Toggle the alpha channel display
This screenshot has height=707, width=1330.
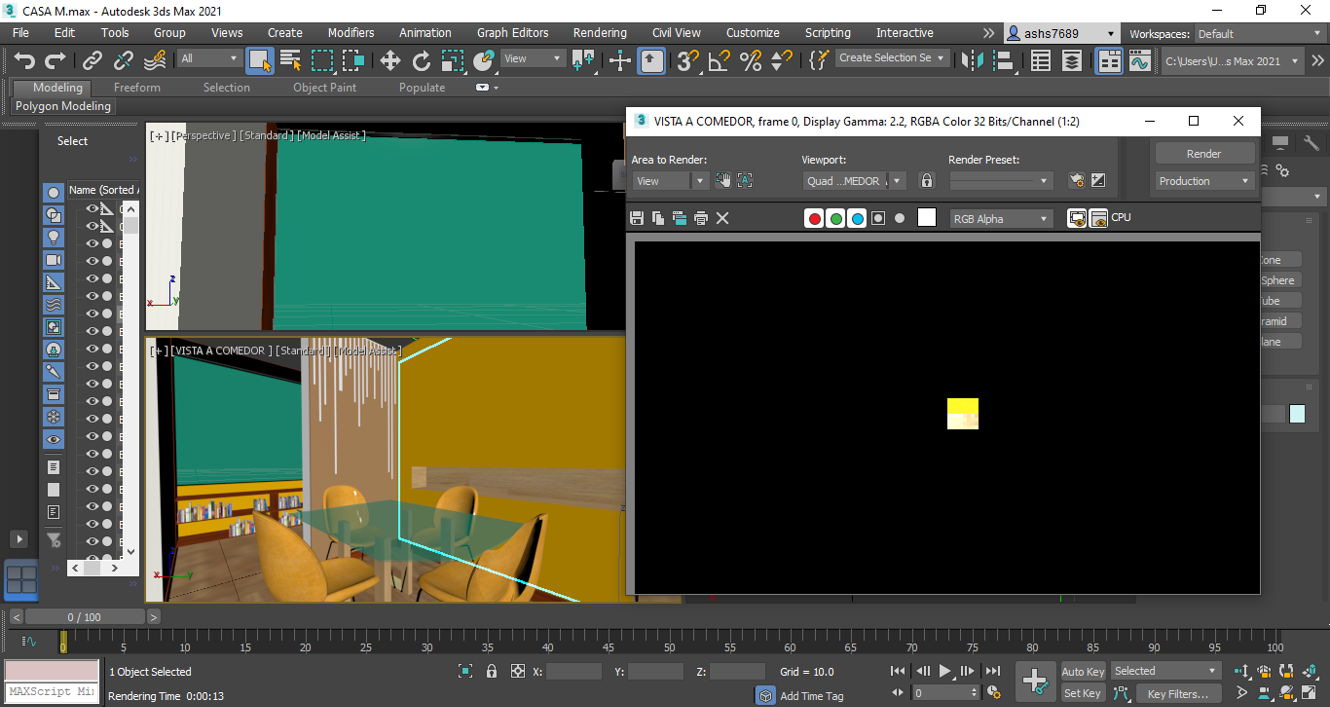(878, 218)
